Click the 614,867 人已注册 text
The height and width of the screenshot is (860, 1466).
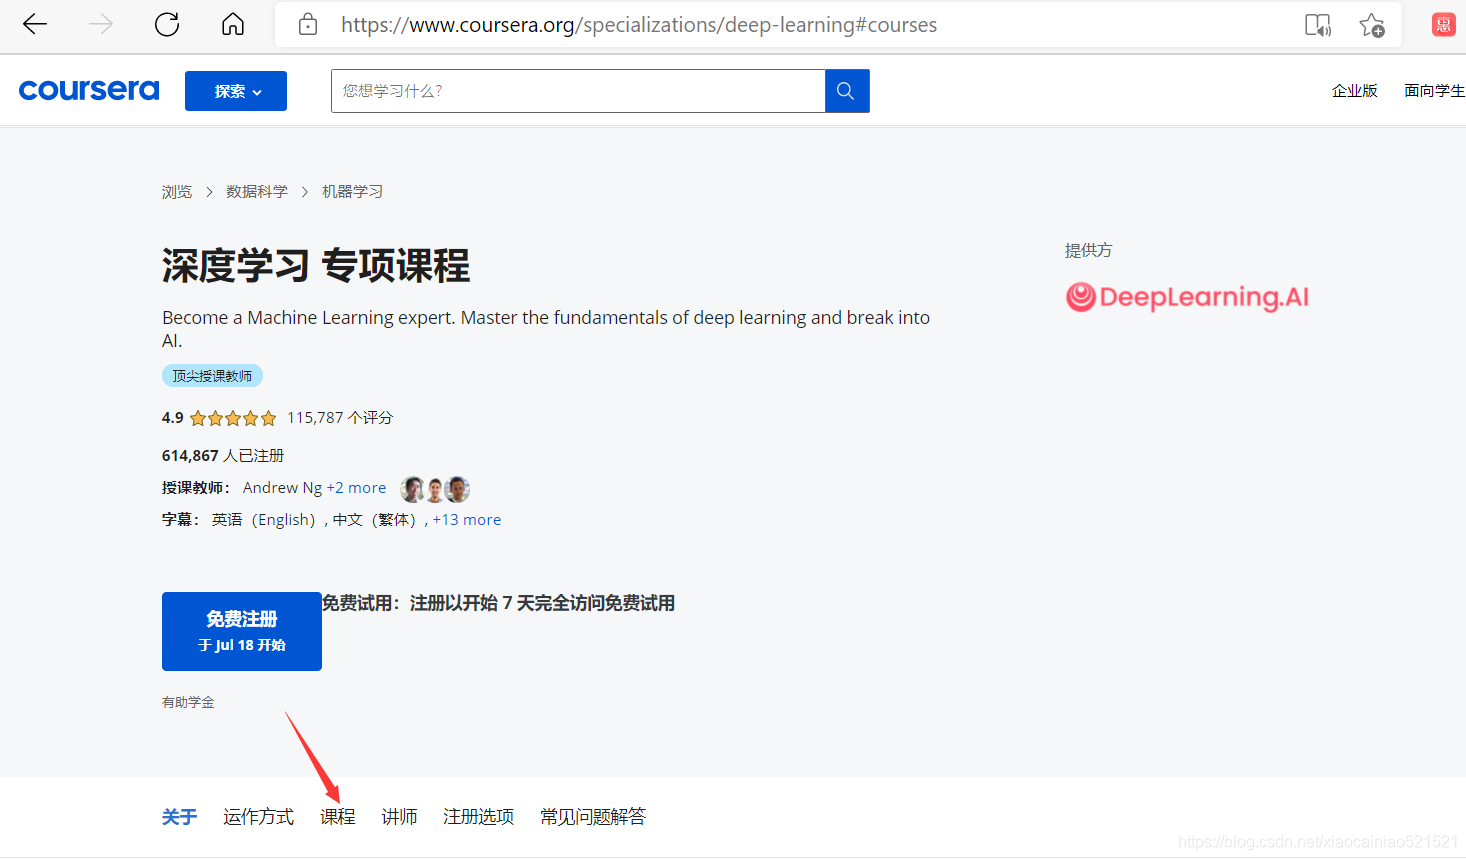point(223,456)
